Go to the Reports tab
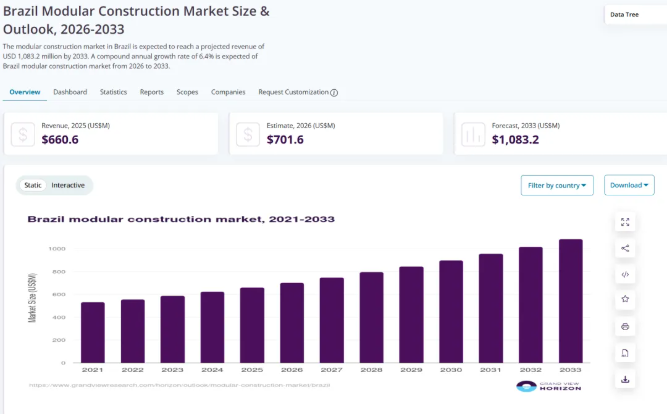This screenshot has height=420, width=669. (x=151, y=92)
